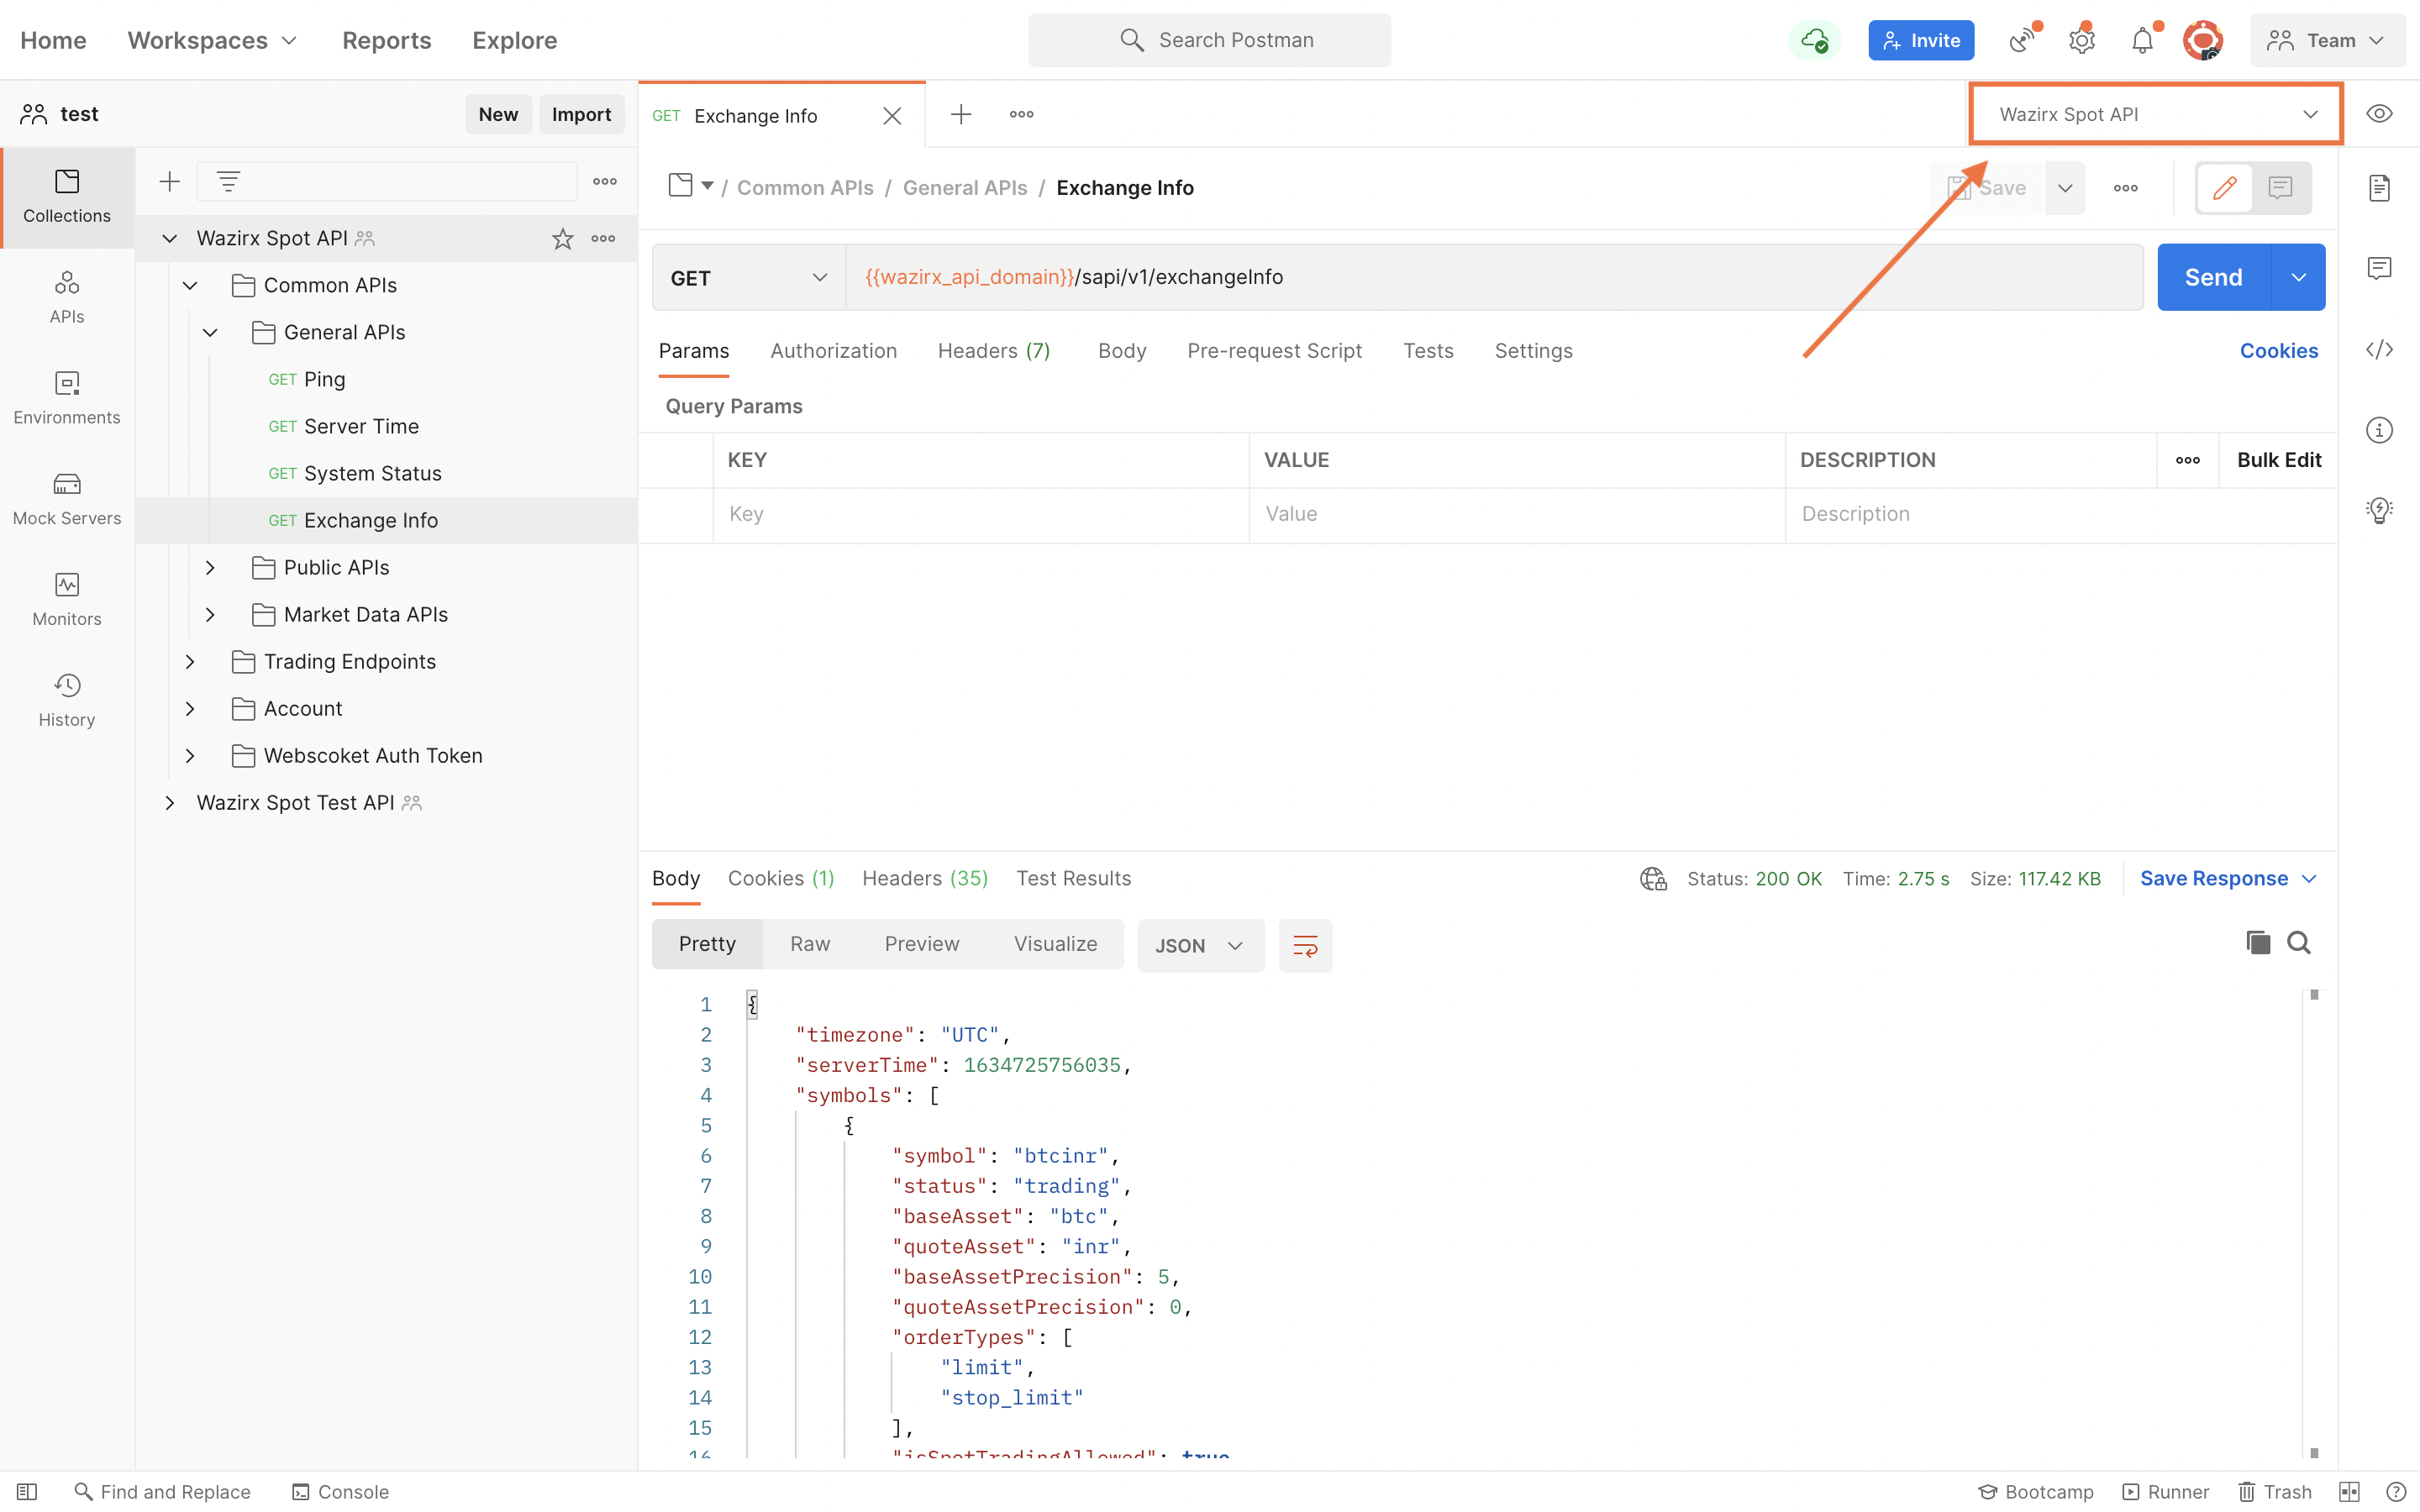The image size is (2420, 1512).
Task: Click the code snippet icon
Action: click(2379, 349)
